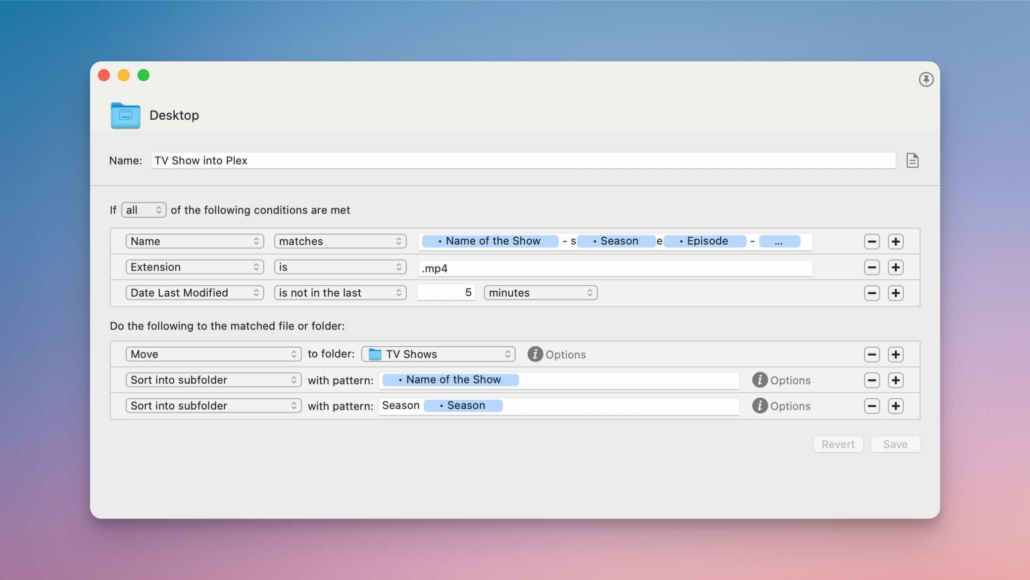Click the rule Name text field
1030x580 pixels.
[522, 161]
